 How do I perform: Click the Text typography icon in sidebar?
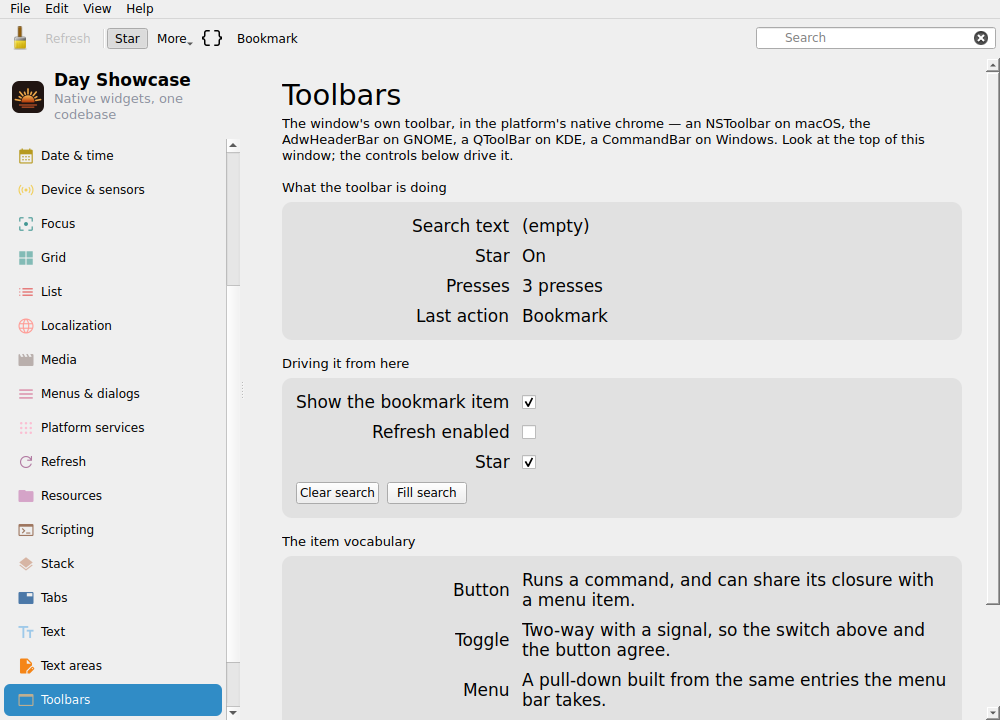(x=26, y=632)
